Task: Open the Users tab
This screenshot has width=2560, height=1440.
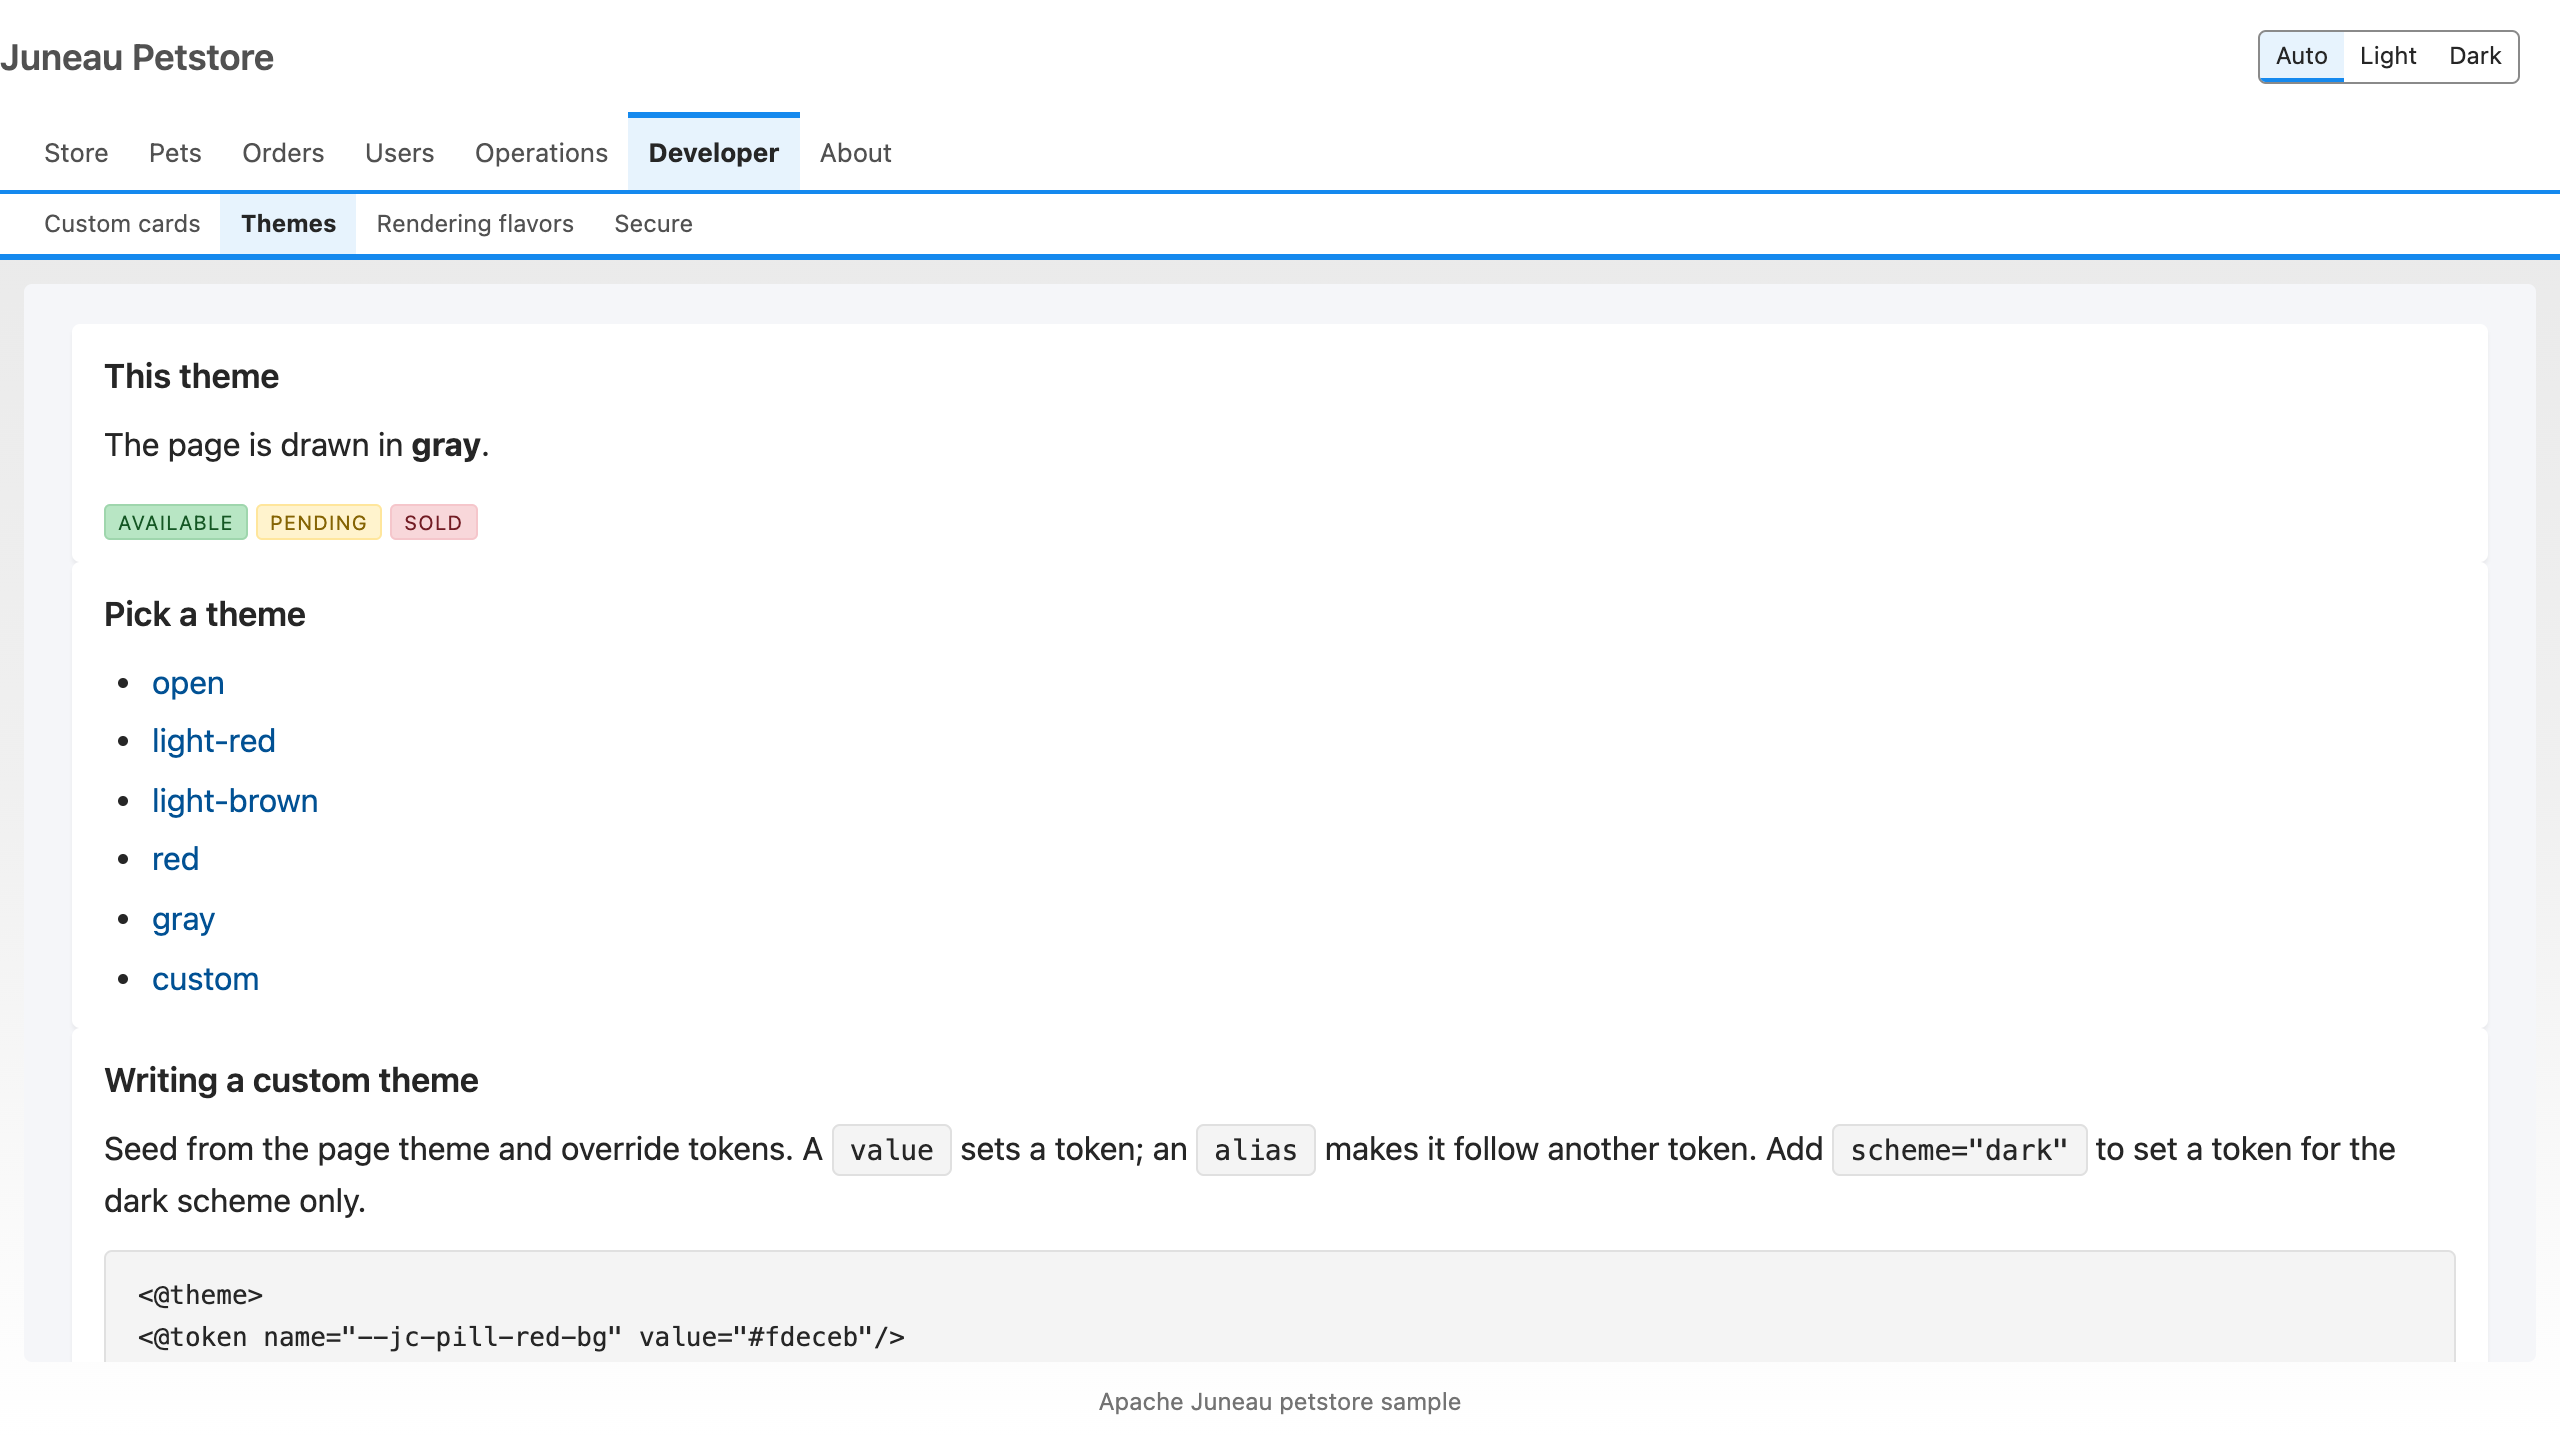Action: tap(399, 153)
